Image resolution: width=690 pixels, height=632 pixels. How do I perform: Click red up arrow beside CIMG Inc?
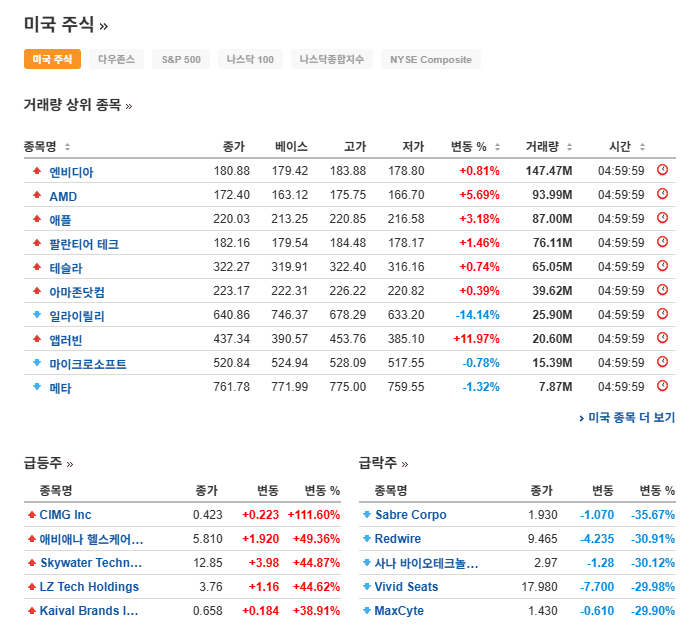click(32, 514)
